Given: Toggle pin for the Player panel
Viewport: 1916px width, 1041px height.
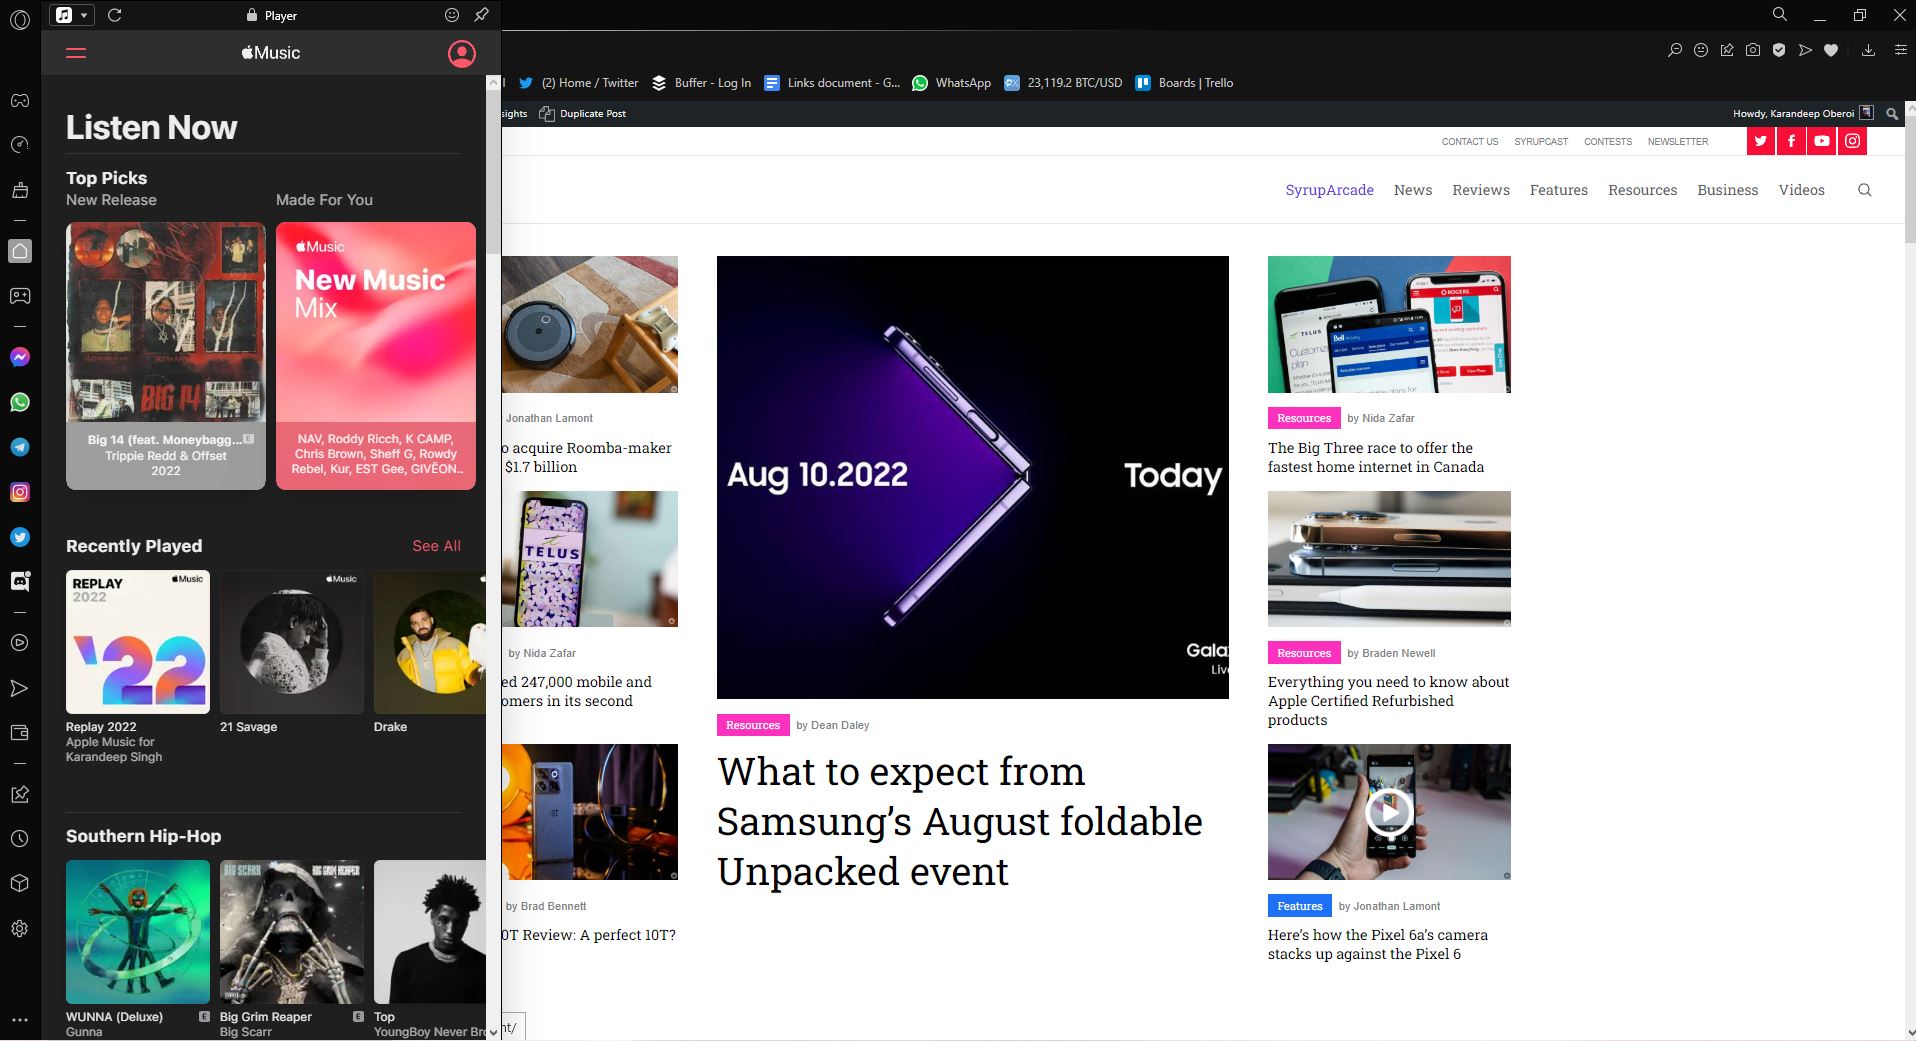Looking at the screenshot, I should pos(481,15).
